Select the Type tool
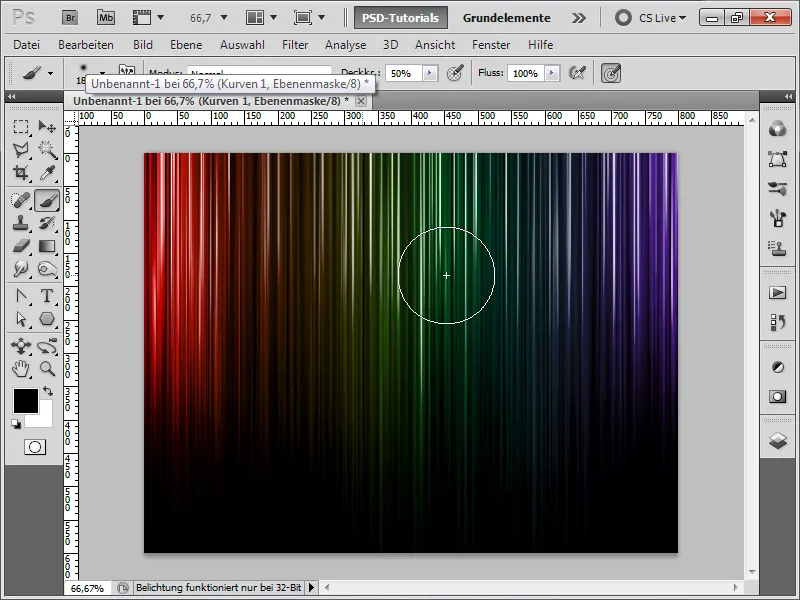800x600 pixels. pos(47,296)
